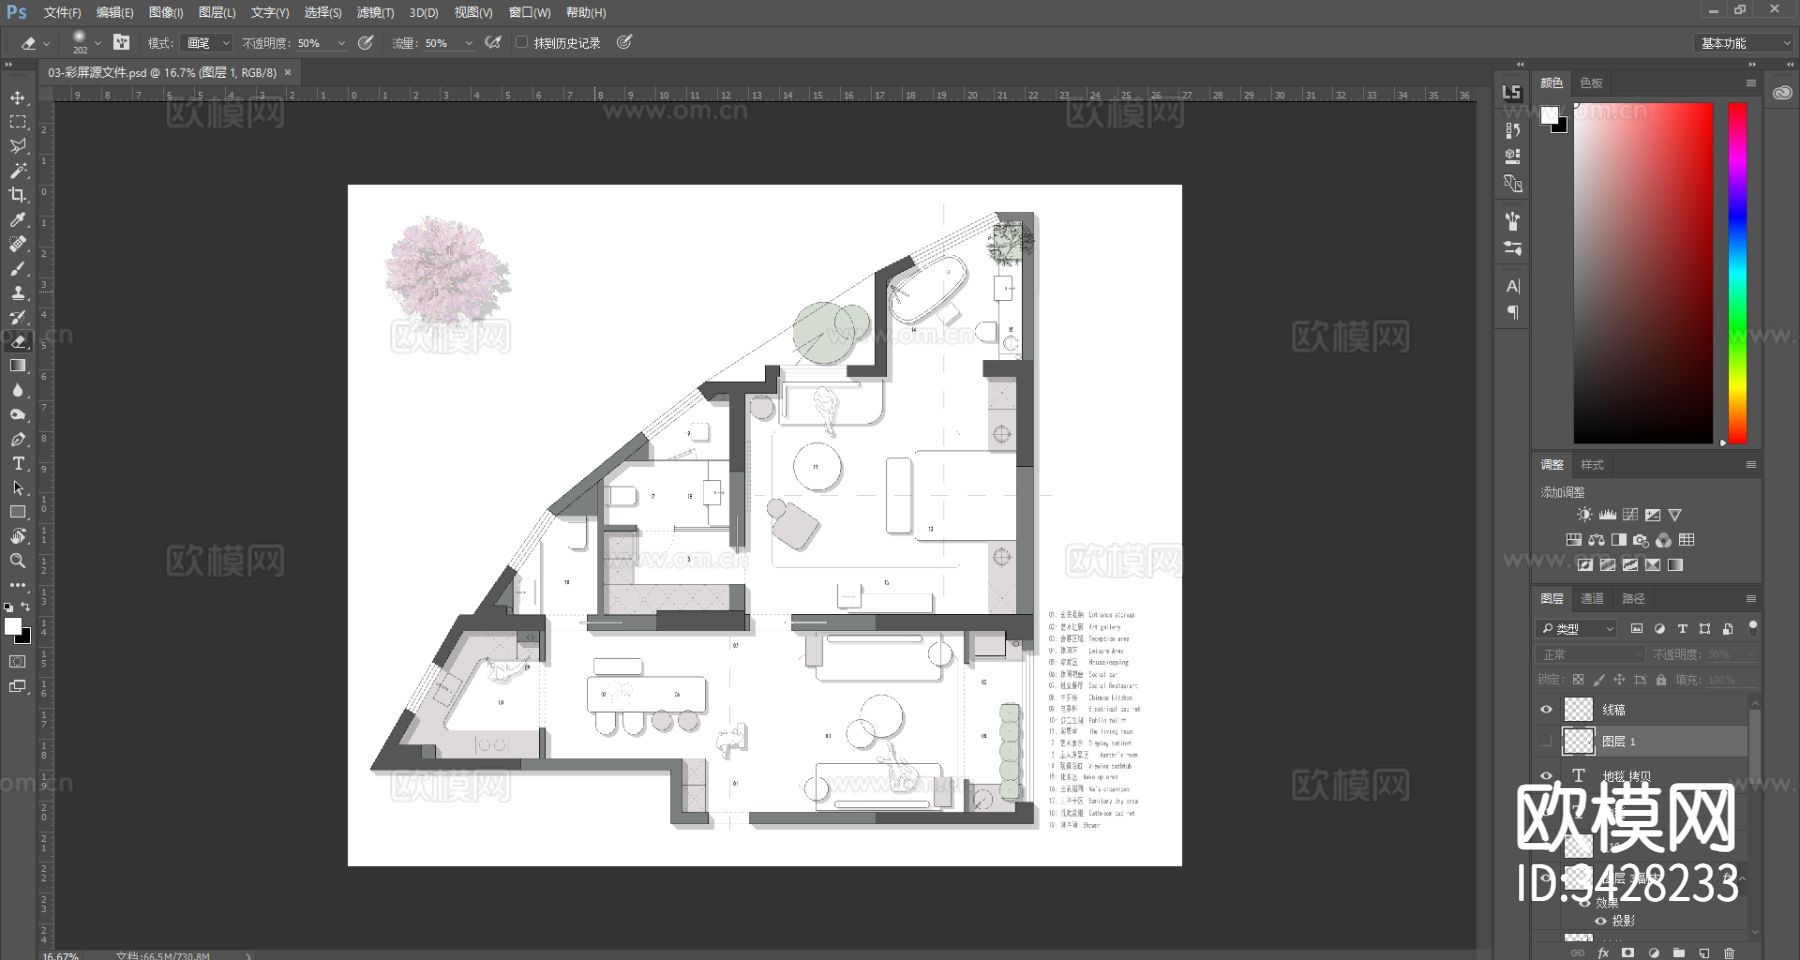Click the rainbow hue slider

[x=1738, y=273]
